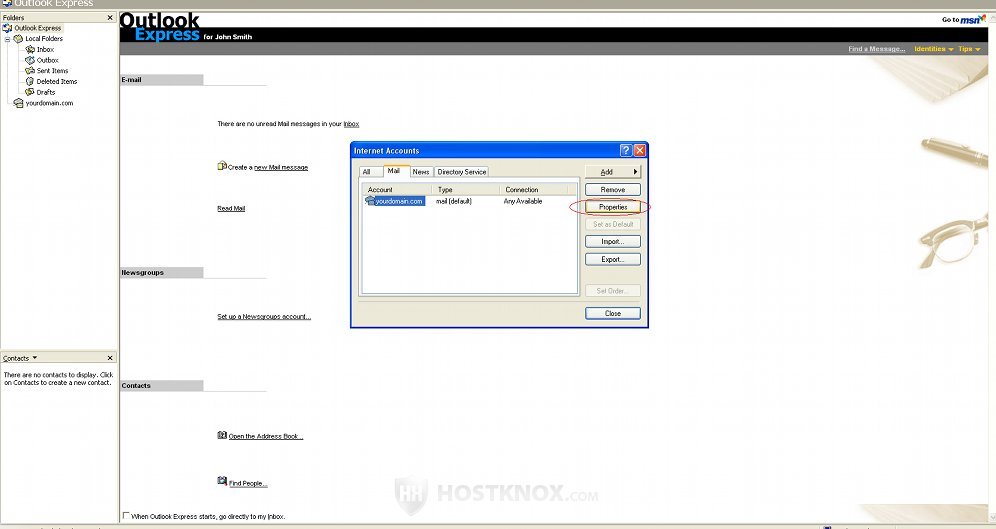Click the Address Book icon
996x529 pixels.
(x=222, y=435)
